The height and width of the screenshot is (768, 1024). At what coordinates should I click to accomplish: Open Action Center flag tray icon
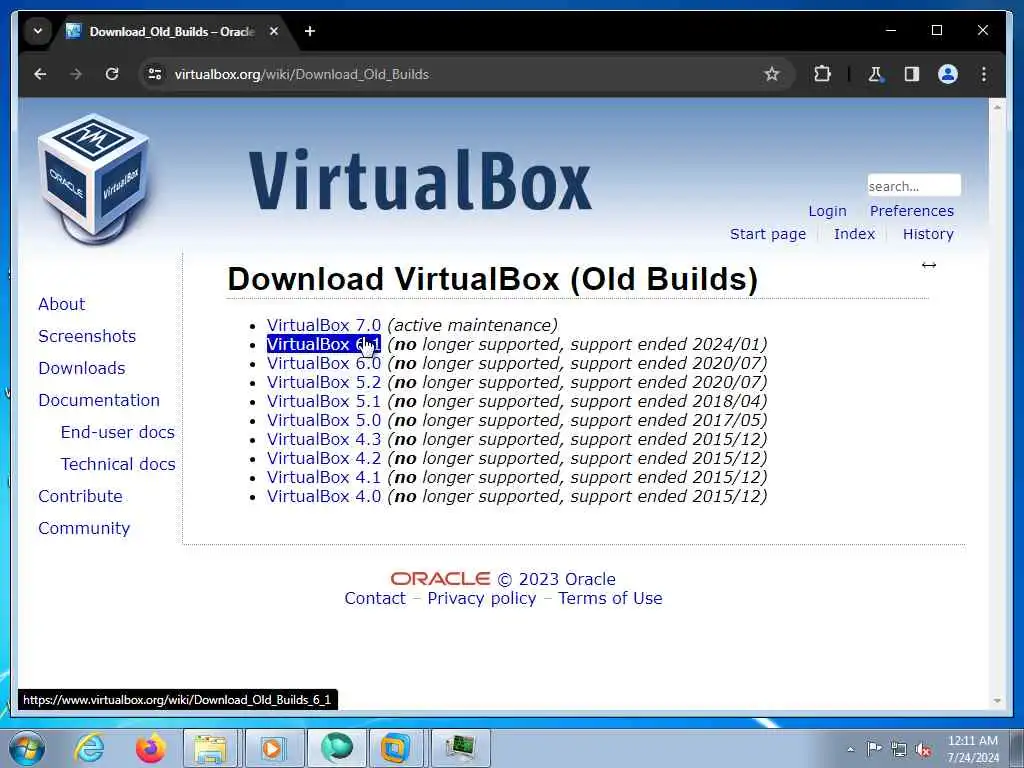coord(874,748)
